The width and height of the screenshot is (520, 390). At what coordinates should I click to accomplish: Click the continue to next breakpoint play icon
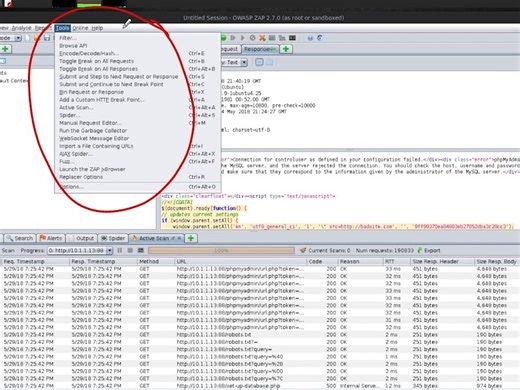pos(243,38)
